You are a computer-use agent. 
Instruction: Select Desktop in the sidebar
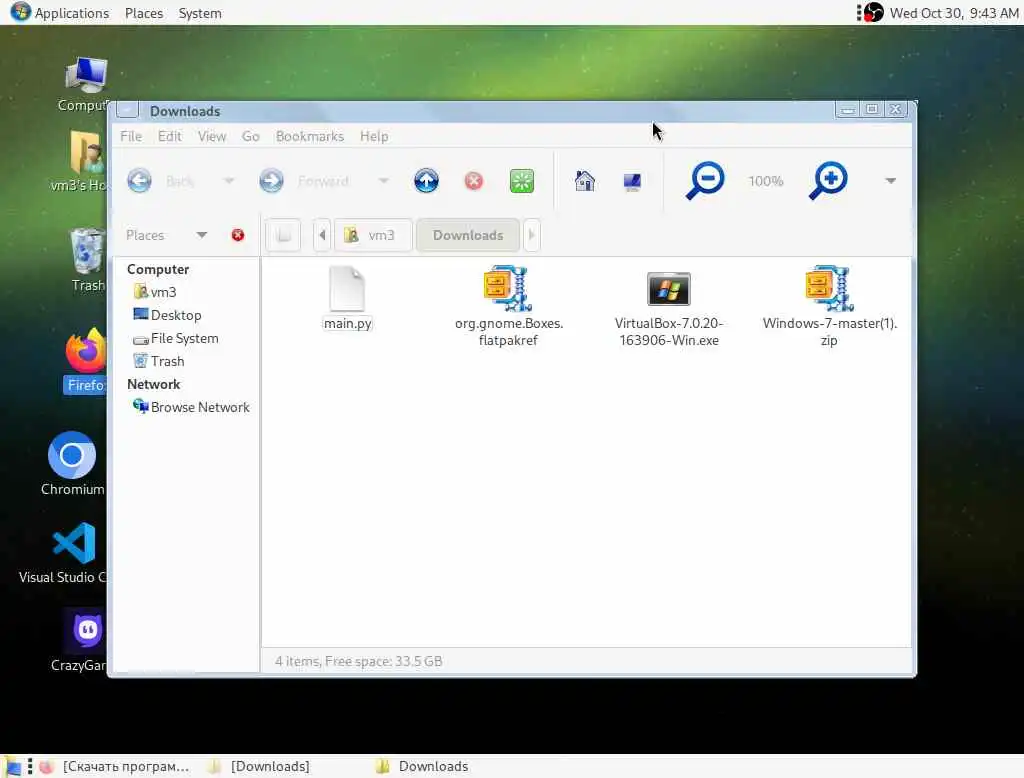168,315
